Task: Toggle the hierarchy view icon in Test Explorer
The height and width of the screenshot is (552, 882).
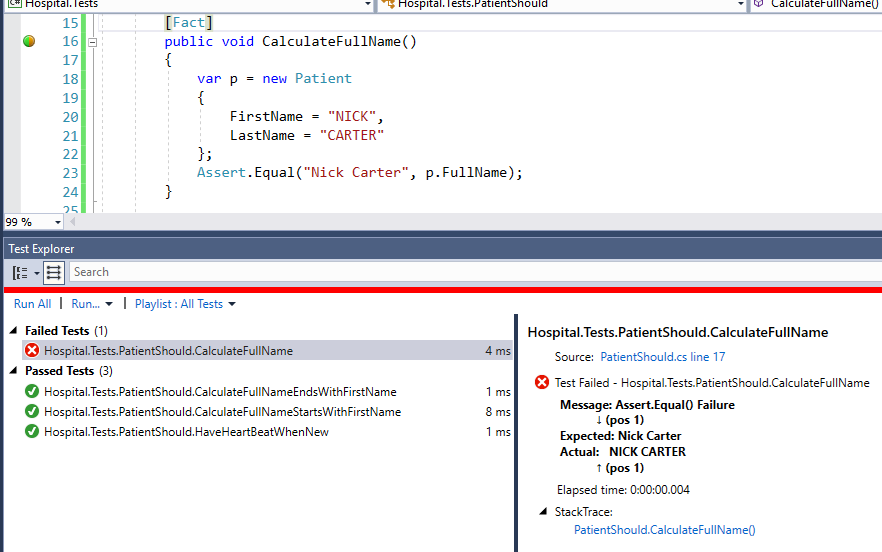Action: tap(54, 273)
